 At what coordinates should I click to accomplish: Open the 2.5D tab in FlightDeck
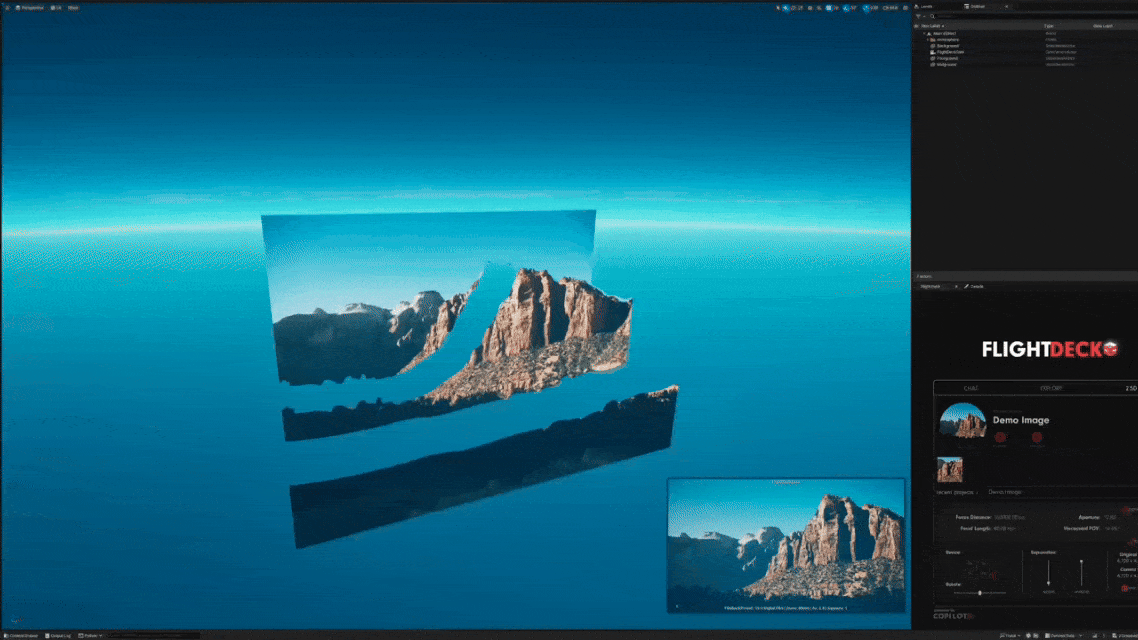pos(1131,388)
